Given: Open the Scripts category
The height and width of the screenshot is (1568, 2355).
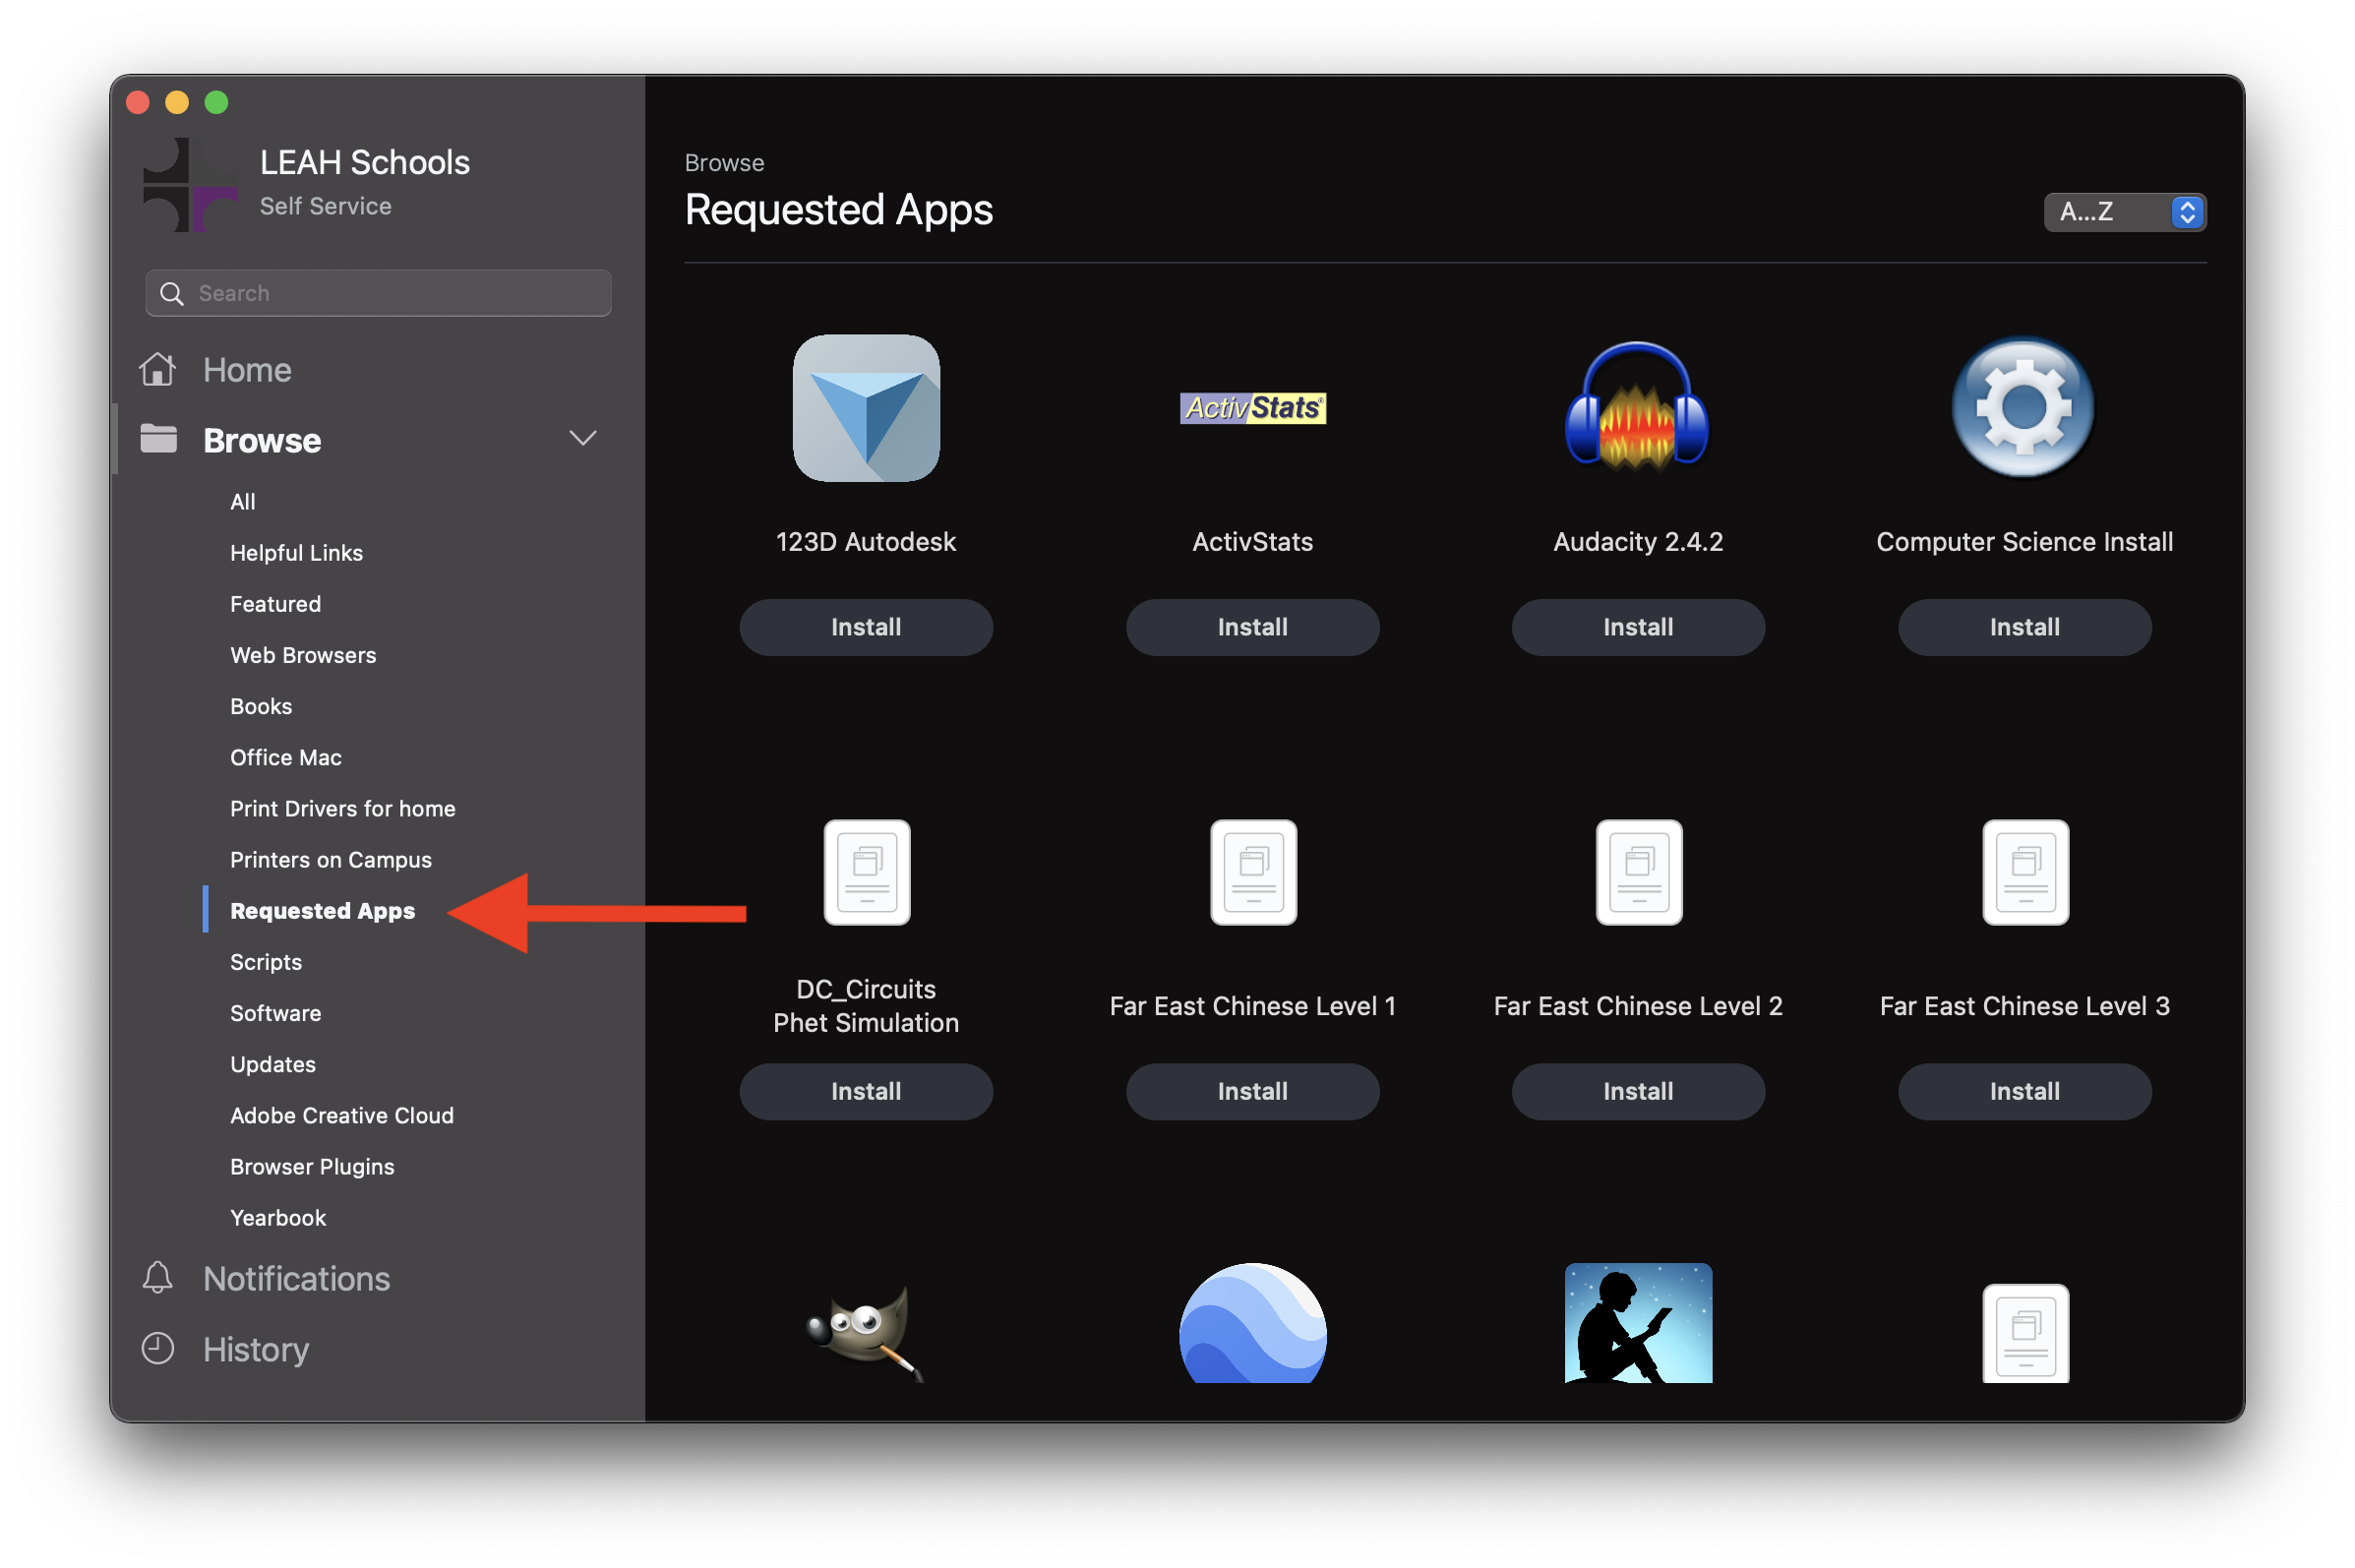Looking at the screenshot, I should [x=266, y=961].
